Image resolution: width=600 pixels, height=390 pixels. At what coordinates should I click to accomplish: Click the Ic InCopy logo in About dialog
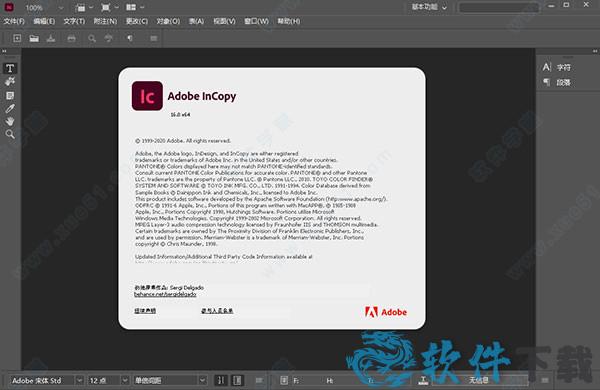147,96
